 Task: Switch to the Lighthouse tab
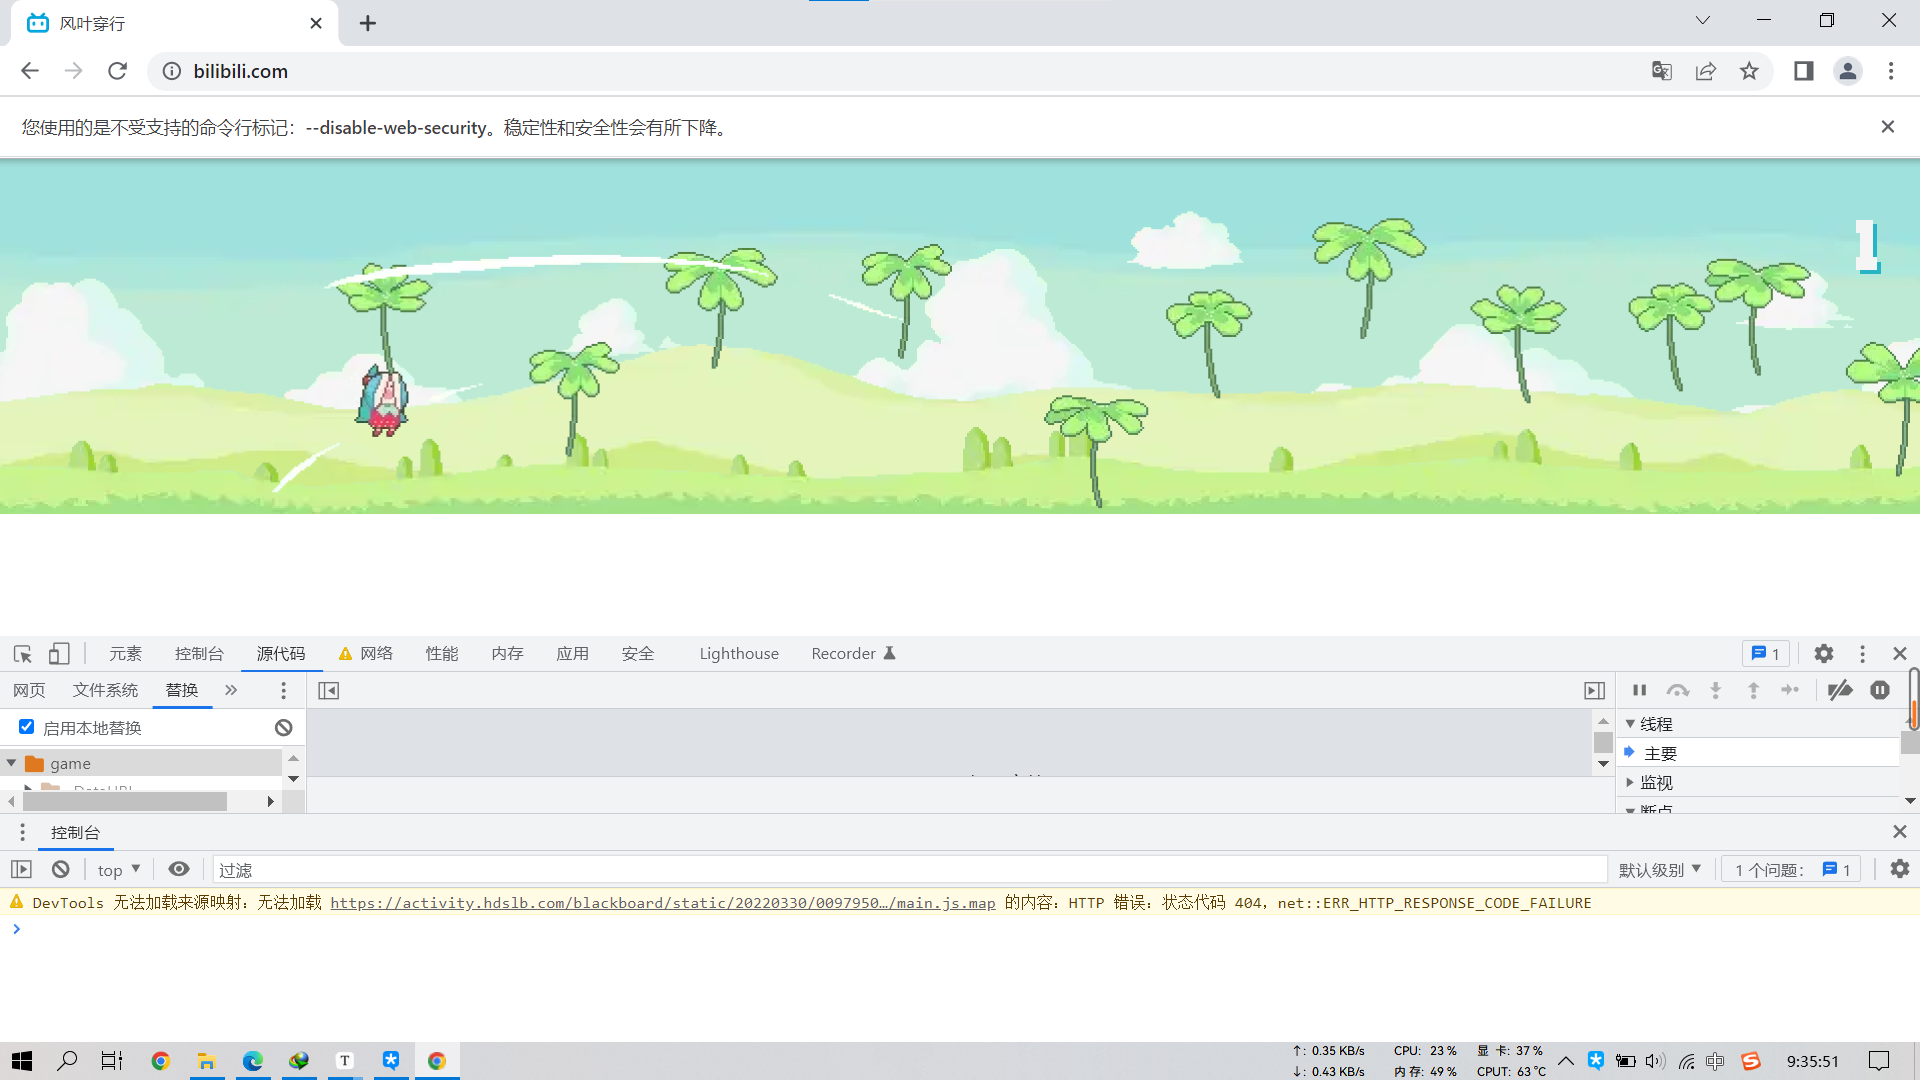(x=739, y=654)
